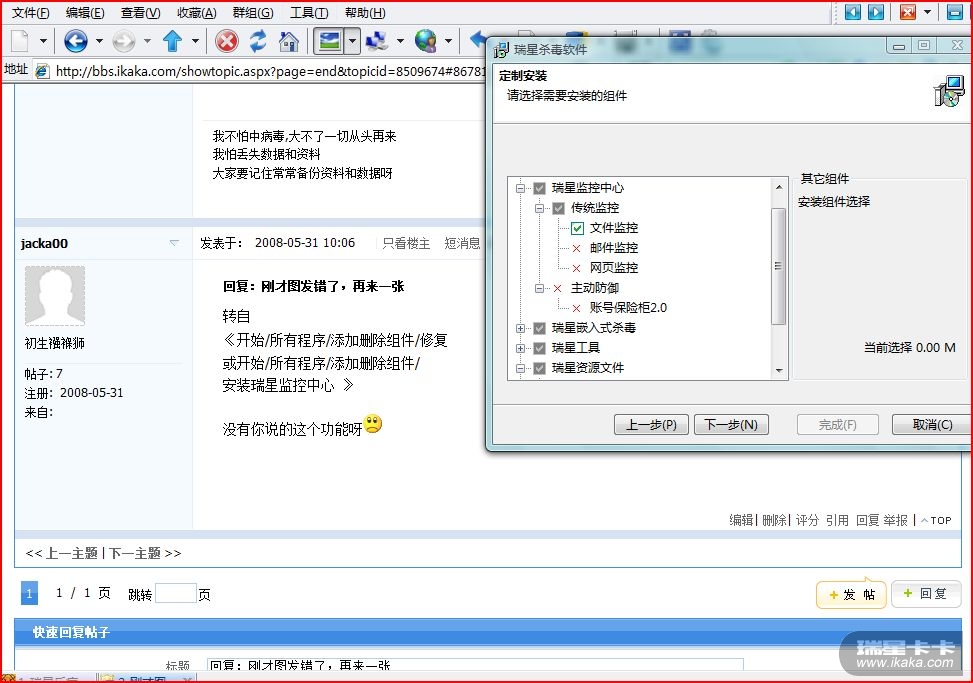973x683 pixels.
Task: Click the 回复 reply button near pagination
Action: 926,594
